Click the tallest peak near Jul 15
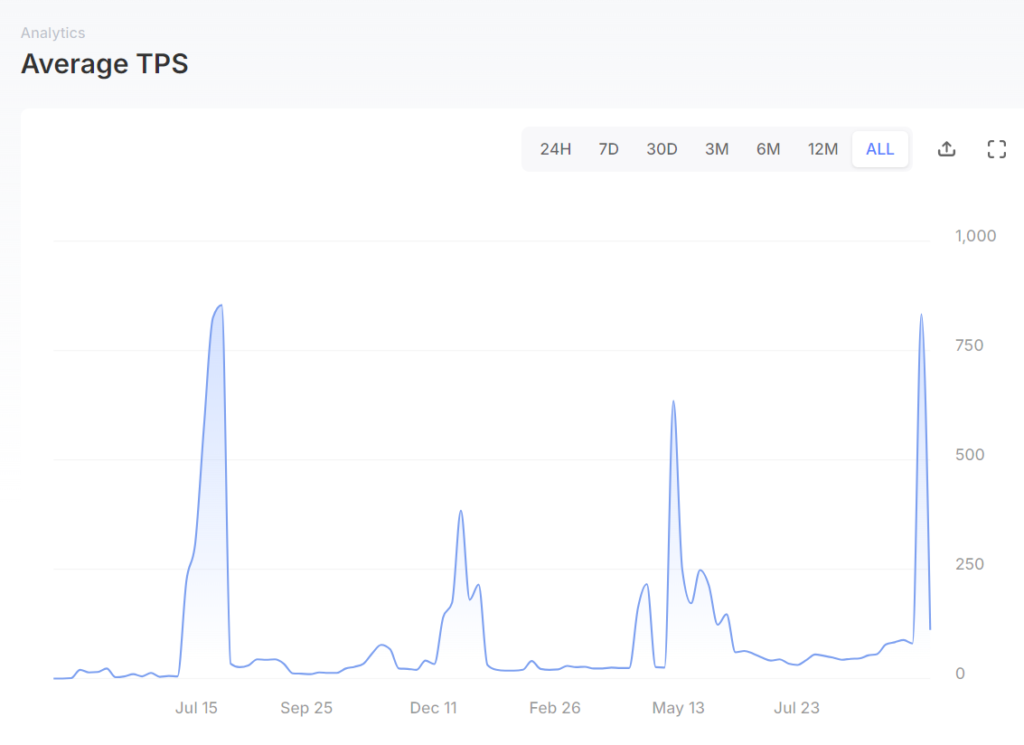The height and width of the screenshot is (745, 1024). (x=220, y=306)
